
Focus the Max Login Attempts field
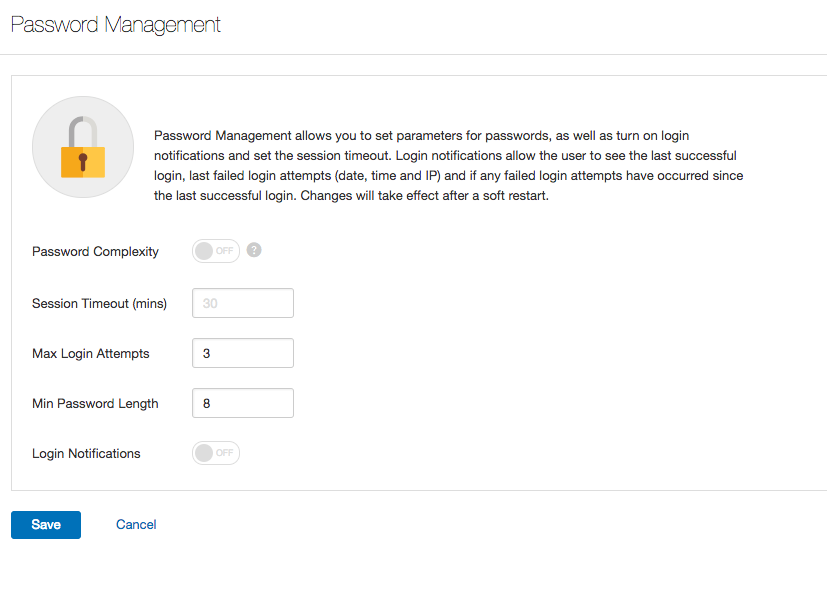coord(243,353)
